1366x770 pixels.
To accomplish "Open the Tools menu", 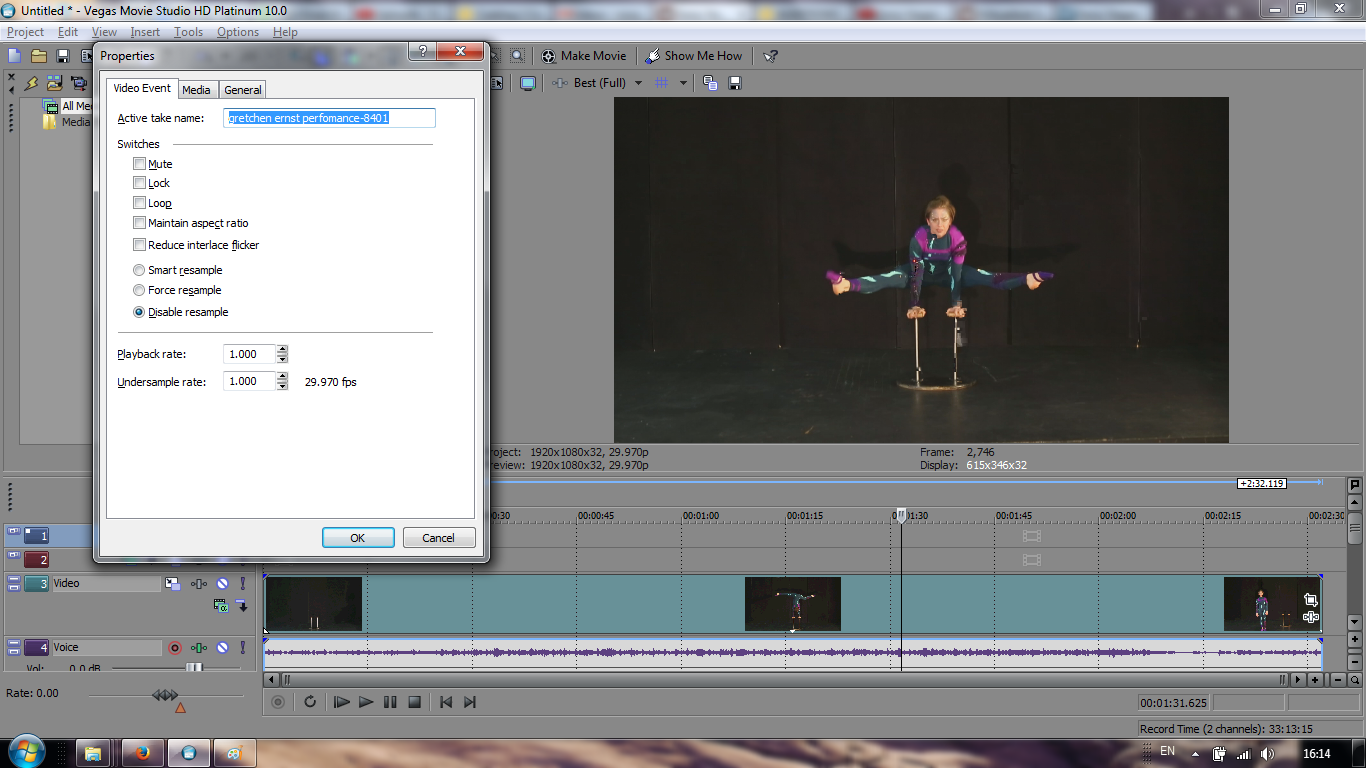I will (x=188, y=32).
